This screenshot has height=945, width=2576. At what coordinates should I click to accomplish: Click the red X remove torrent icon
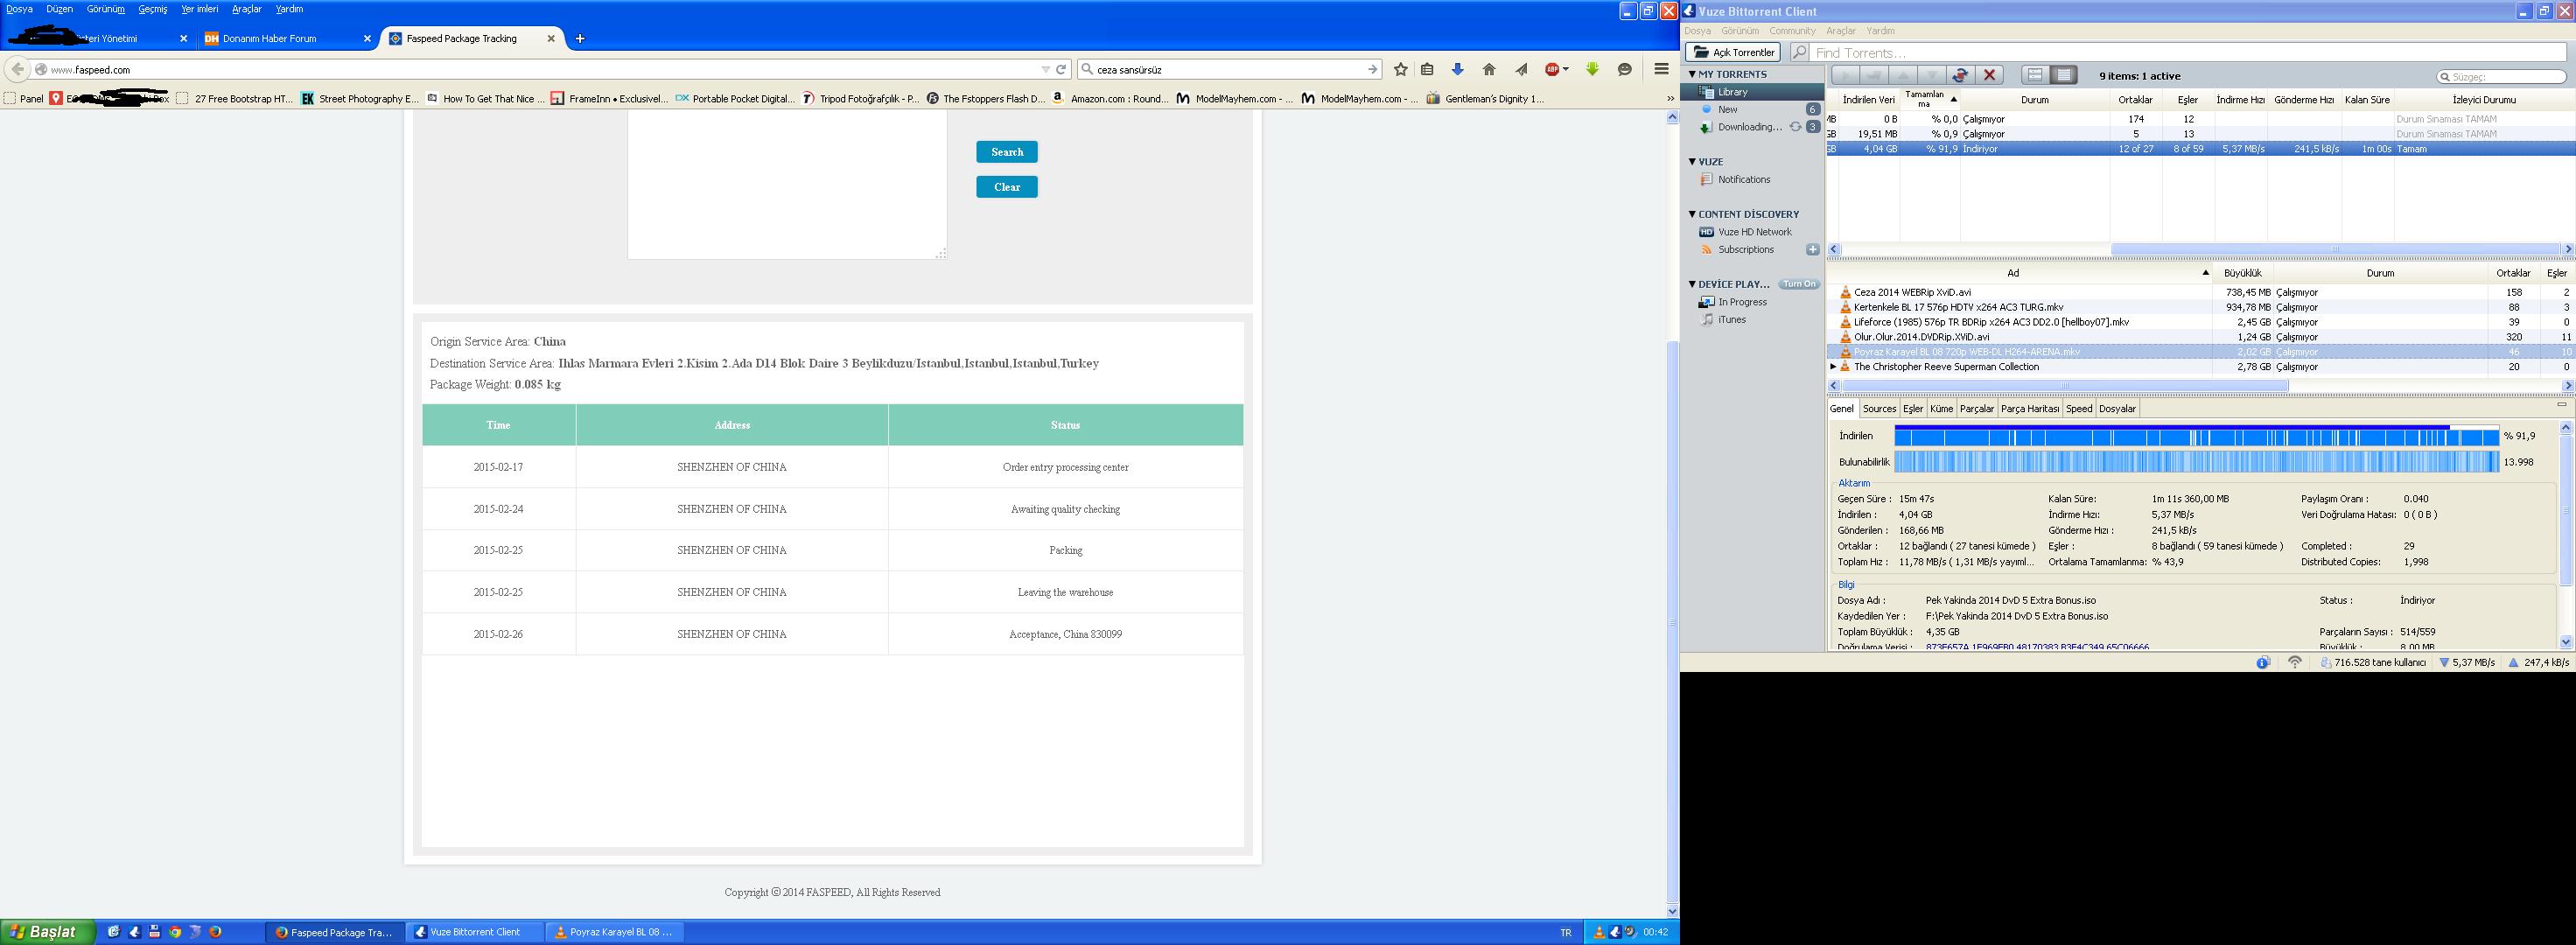tap(1989, 75)
